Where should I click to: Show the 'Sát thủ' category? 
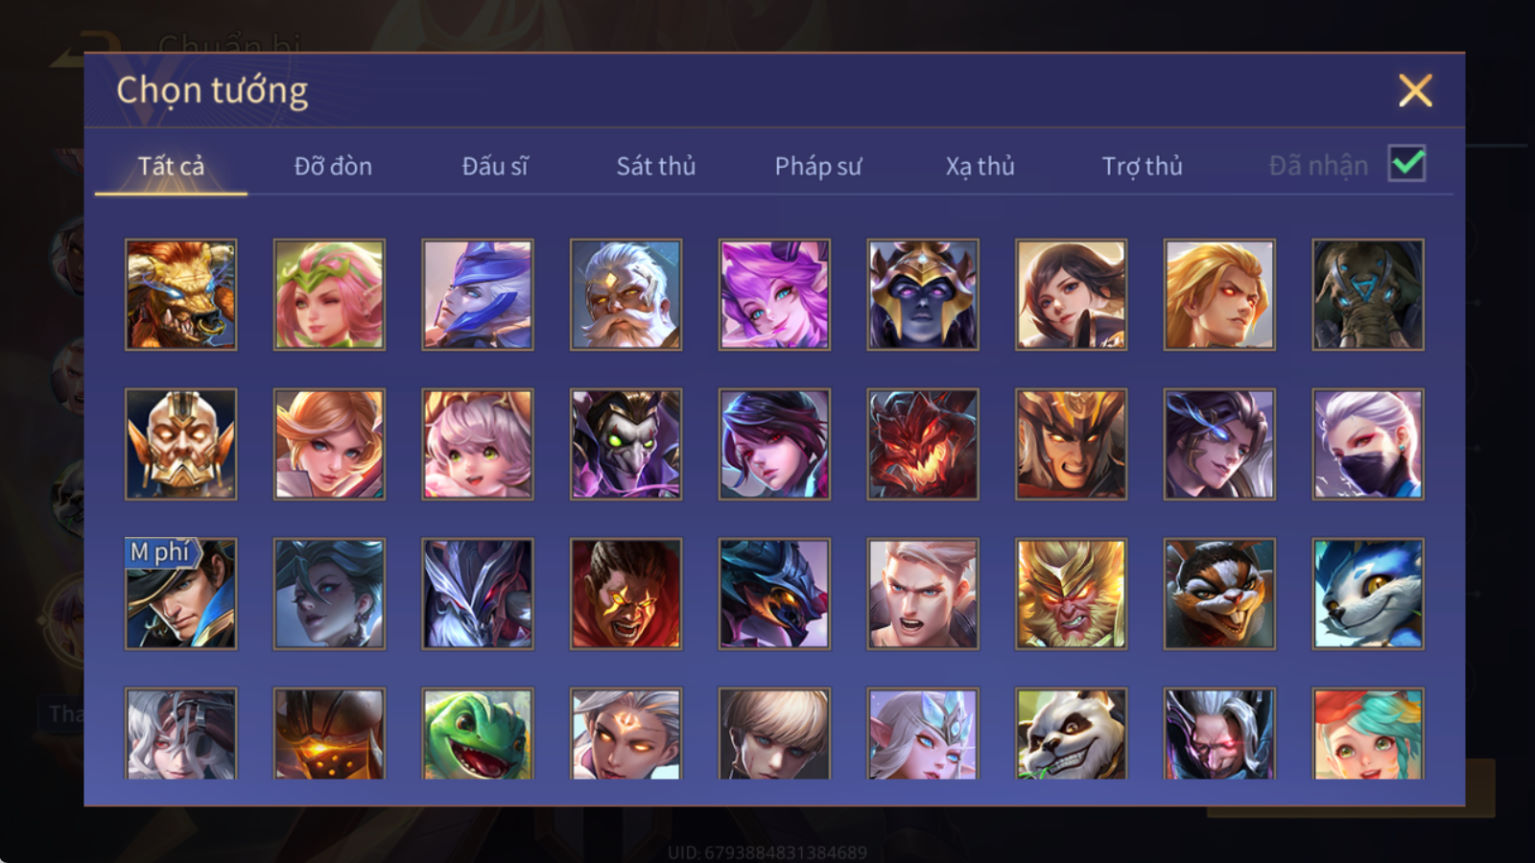coord(656,166)
